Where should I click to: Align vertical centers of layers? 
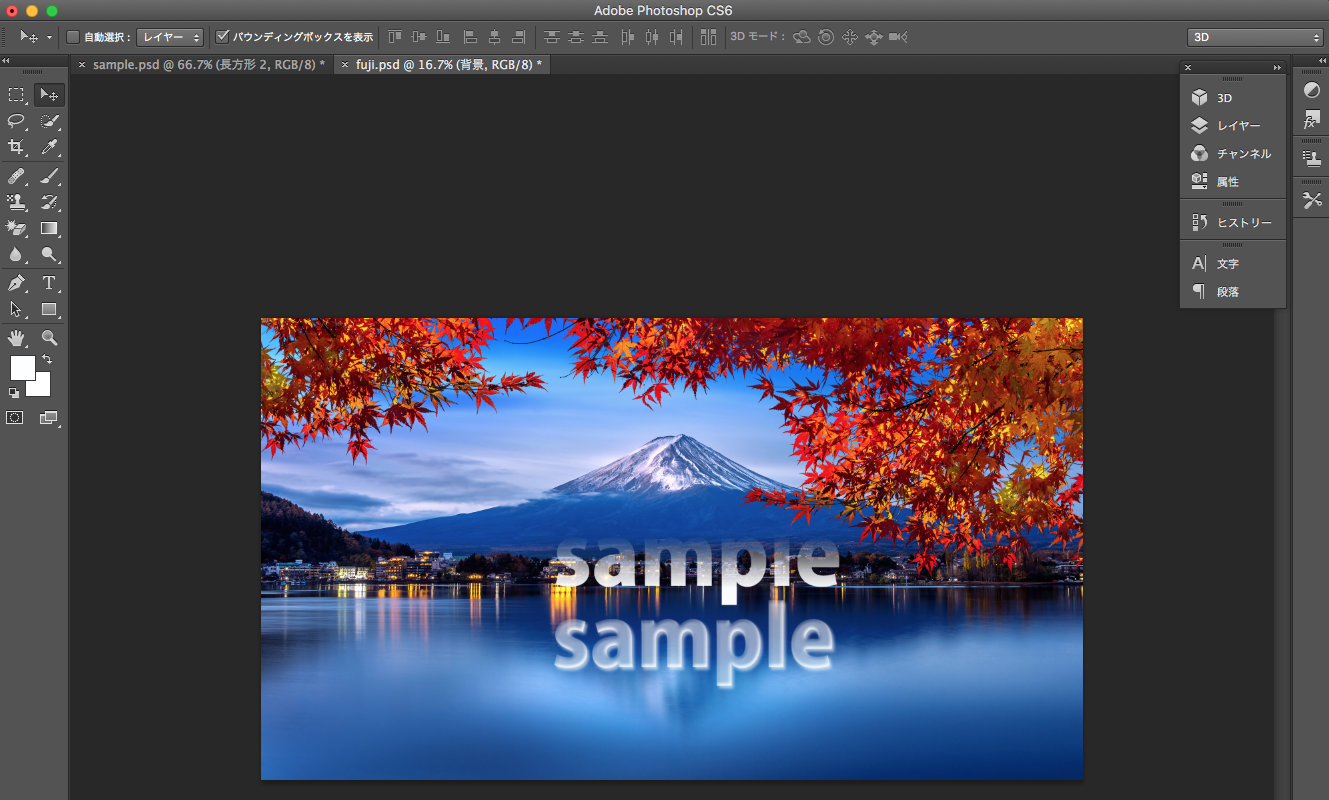(x=418, y=37)
